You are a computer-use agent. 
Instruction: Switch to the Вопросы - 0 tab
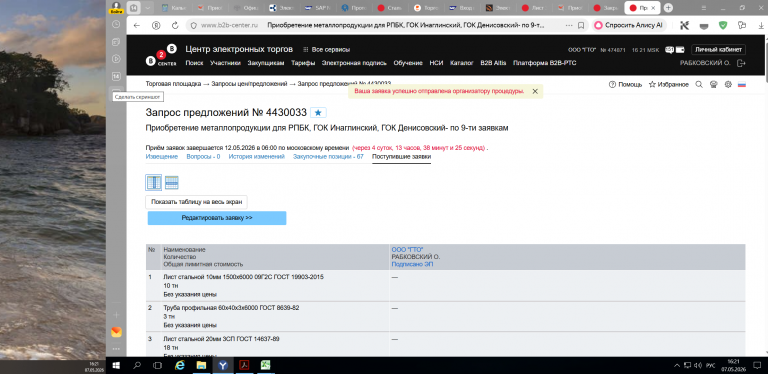pyautogui.click(x=203, y=157)
